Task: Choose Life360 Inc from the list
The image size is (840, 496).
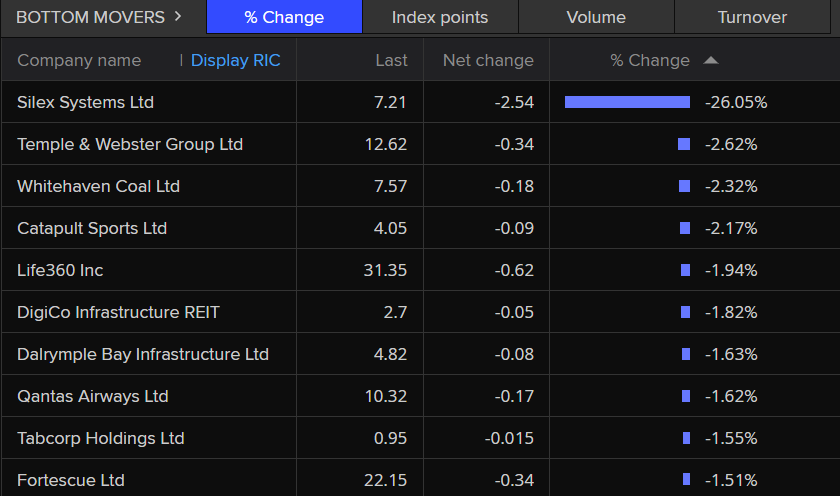Action: pyautogui.click(x=60, y=270)
